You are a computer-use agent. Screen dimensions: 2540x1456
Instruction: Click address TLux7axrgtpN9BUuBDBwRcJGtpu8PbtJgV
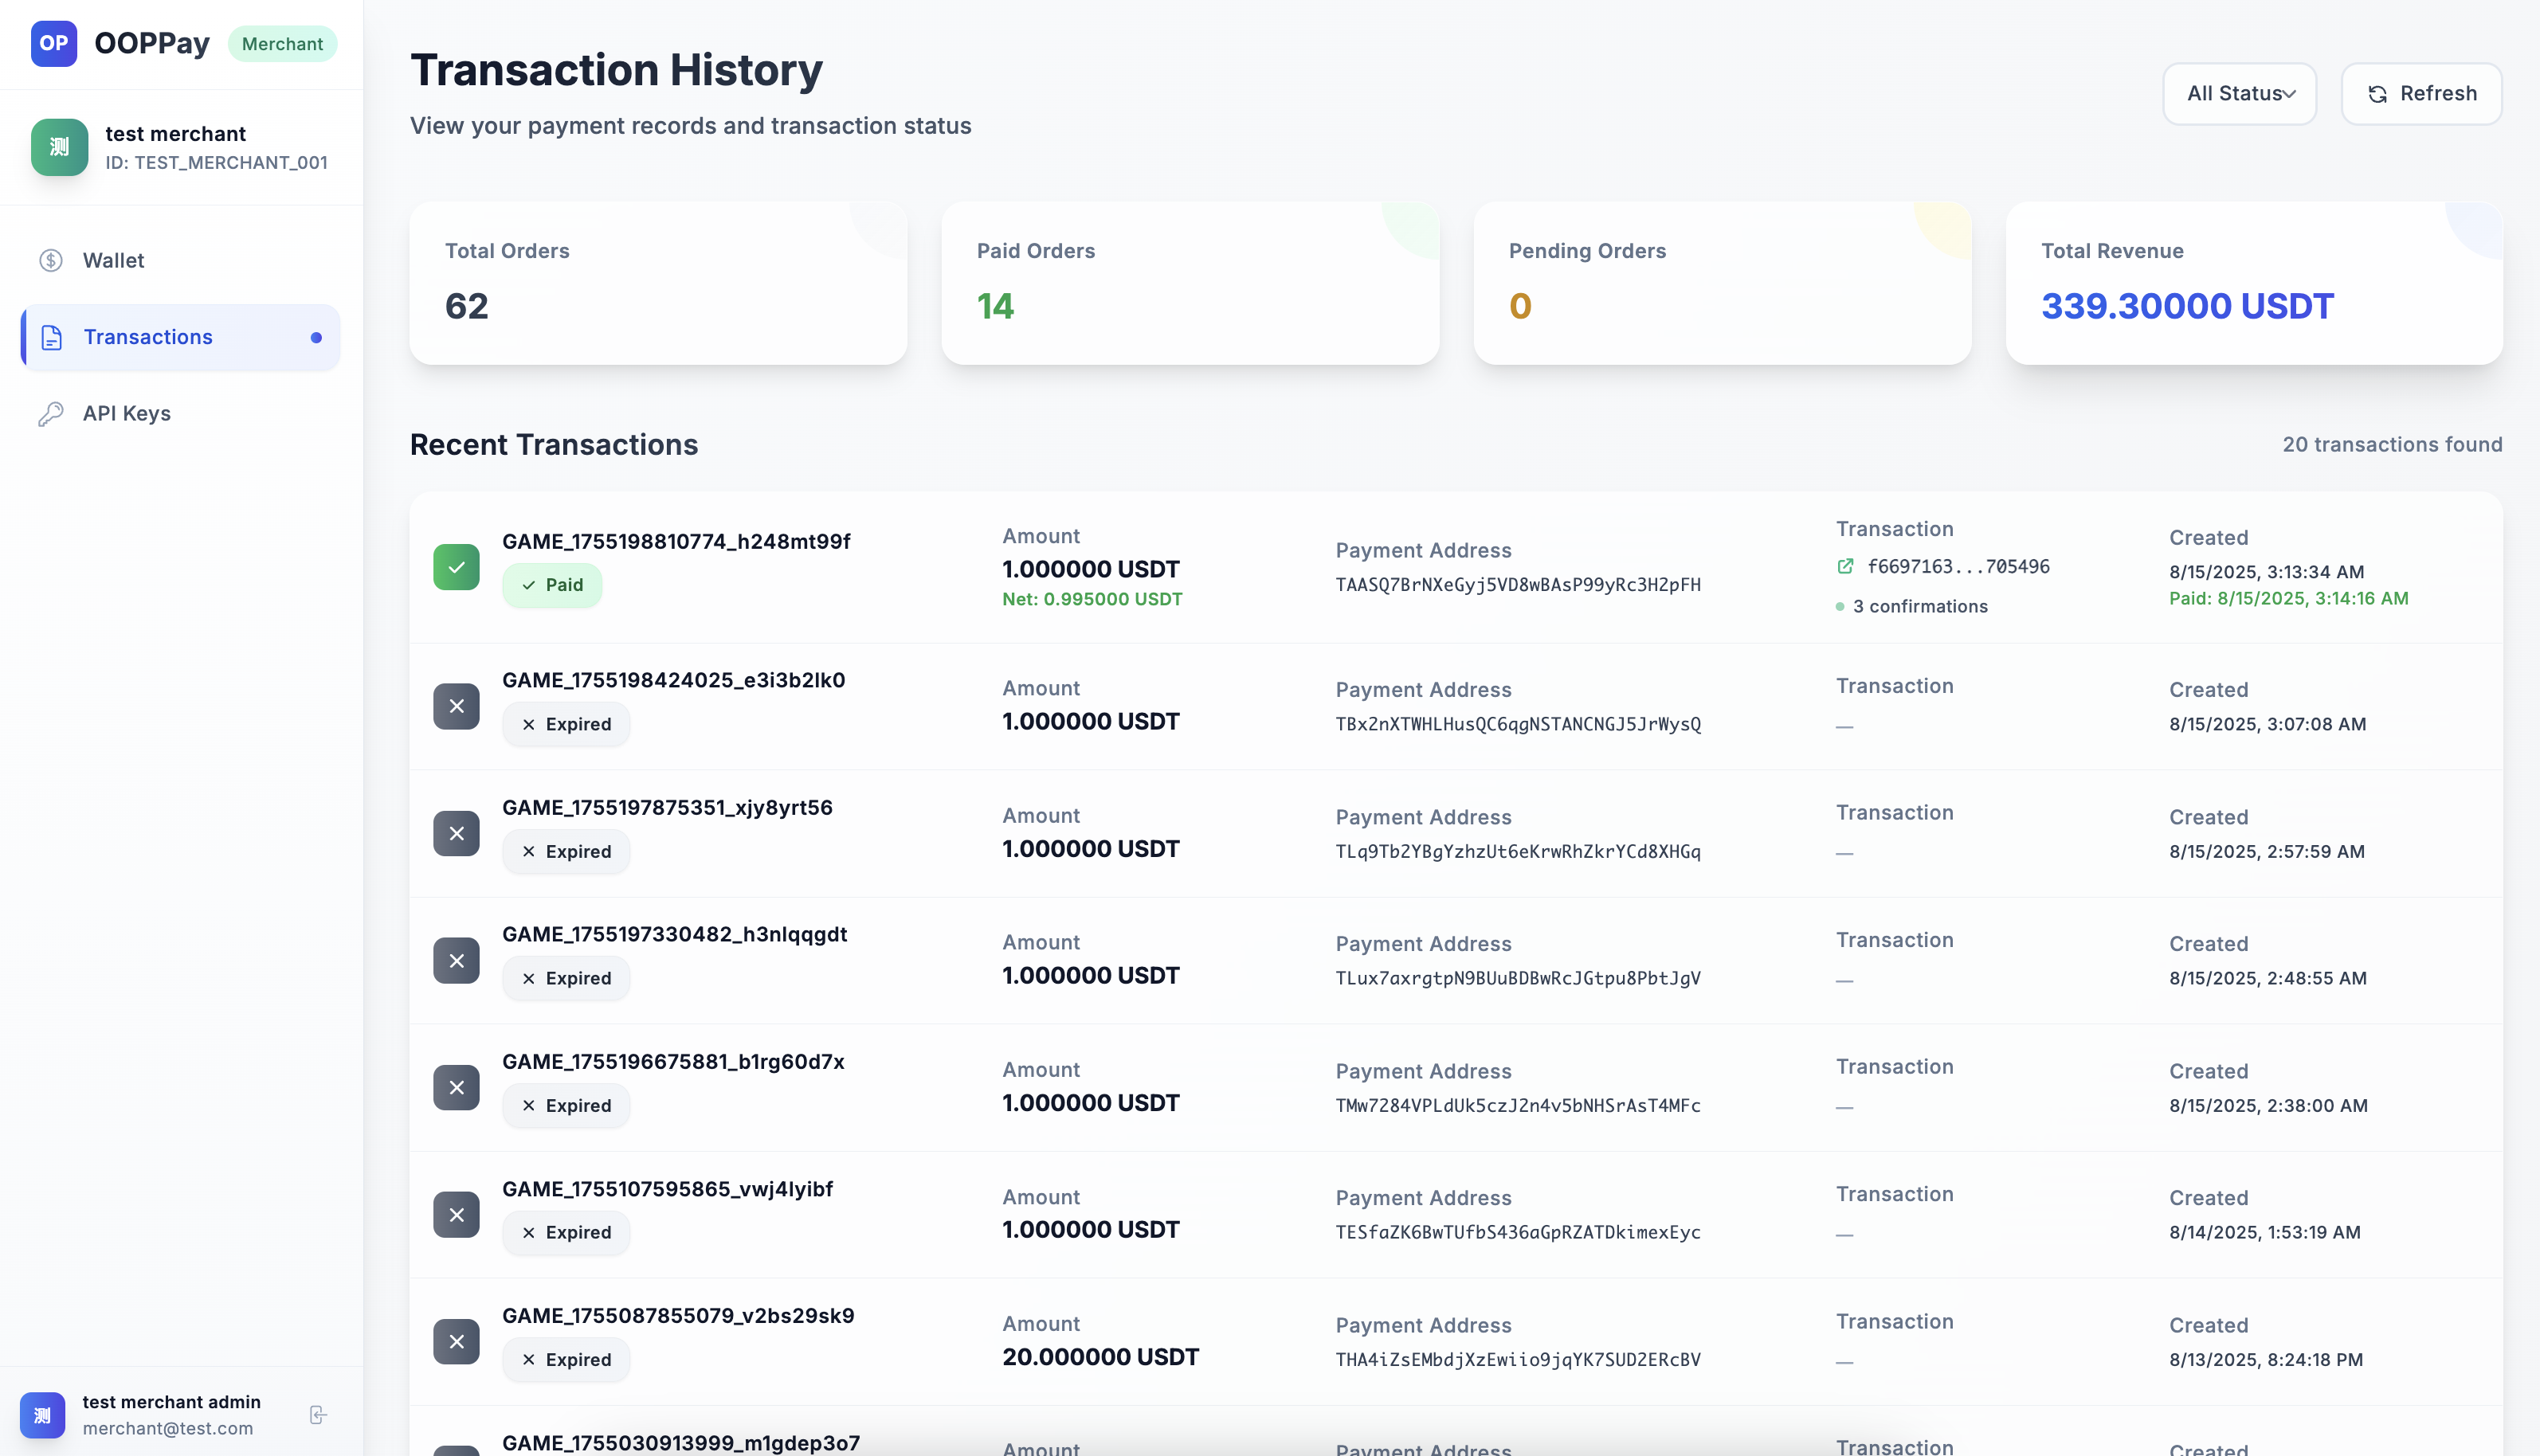click(1518, 978)
